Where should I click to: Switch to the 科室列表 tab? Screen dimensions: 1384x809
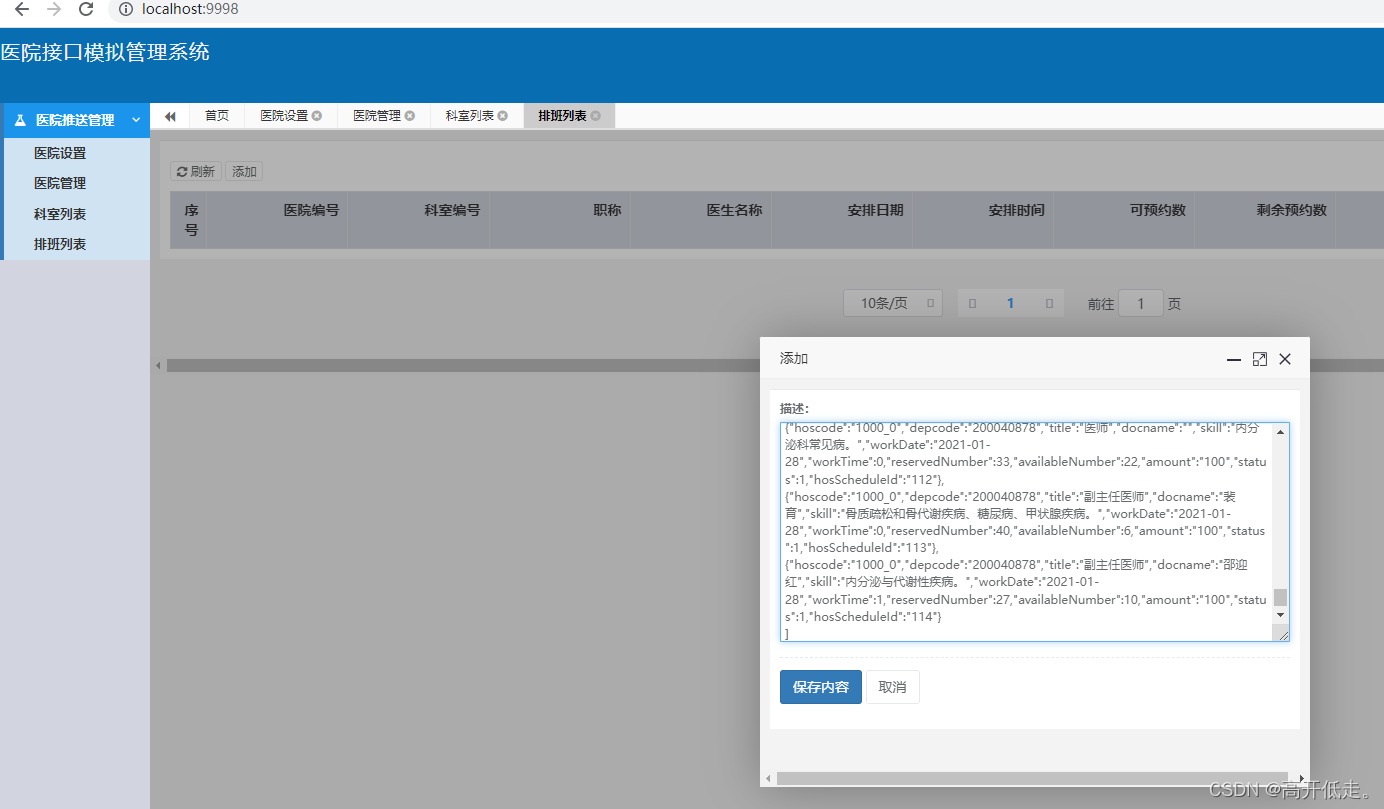470,116
